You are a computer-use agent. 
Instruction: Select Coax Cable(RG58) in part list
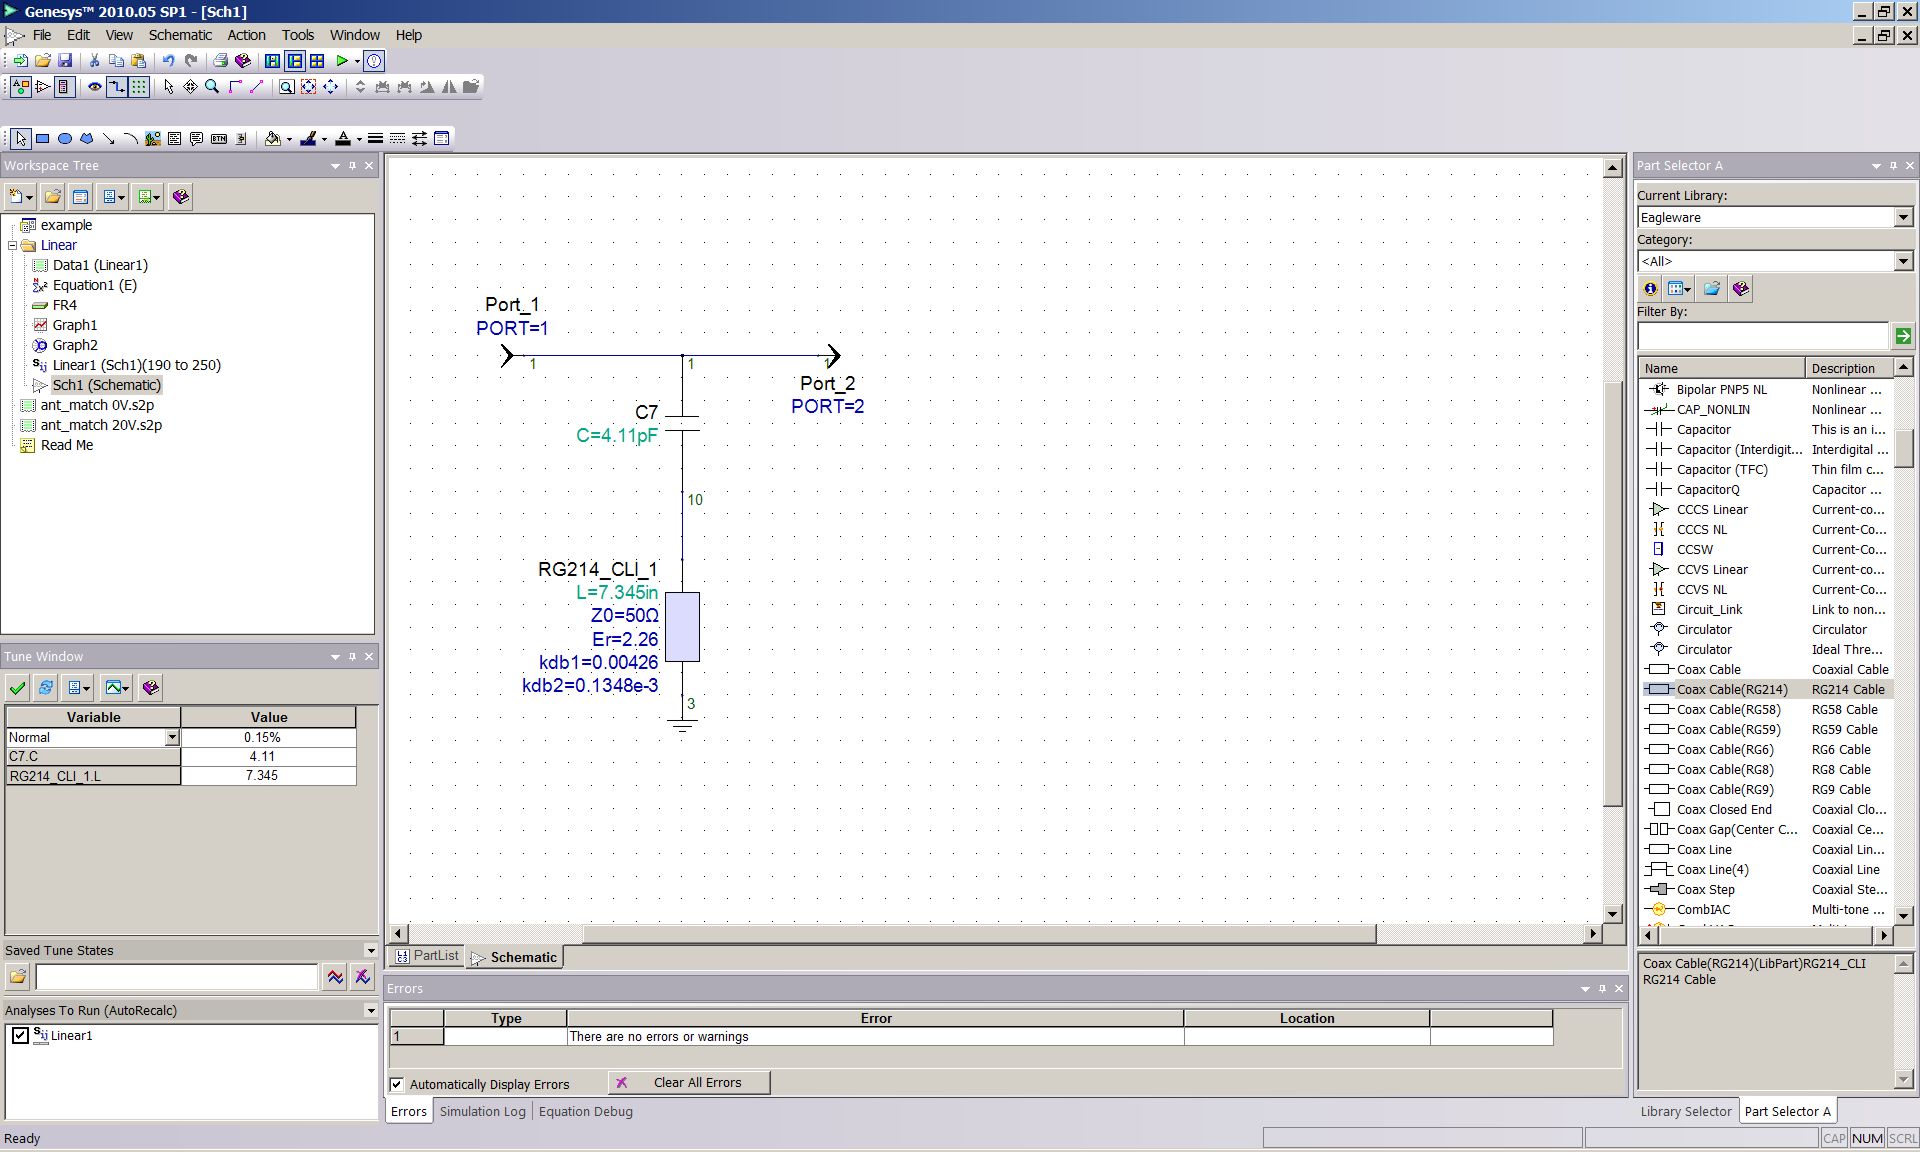pyautogui.click(x=1728, y=710)
